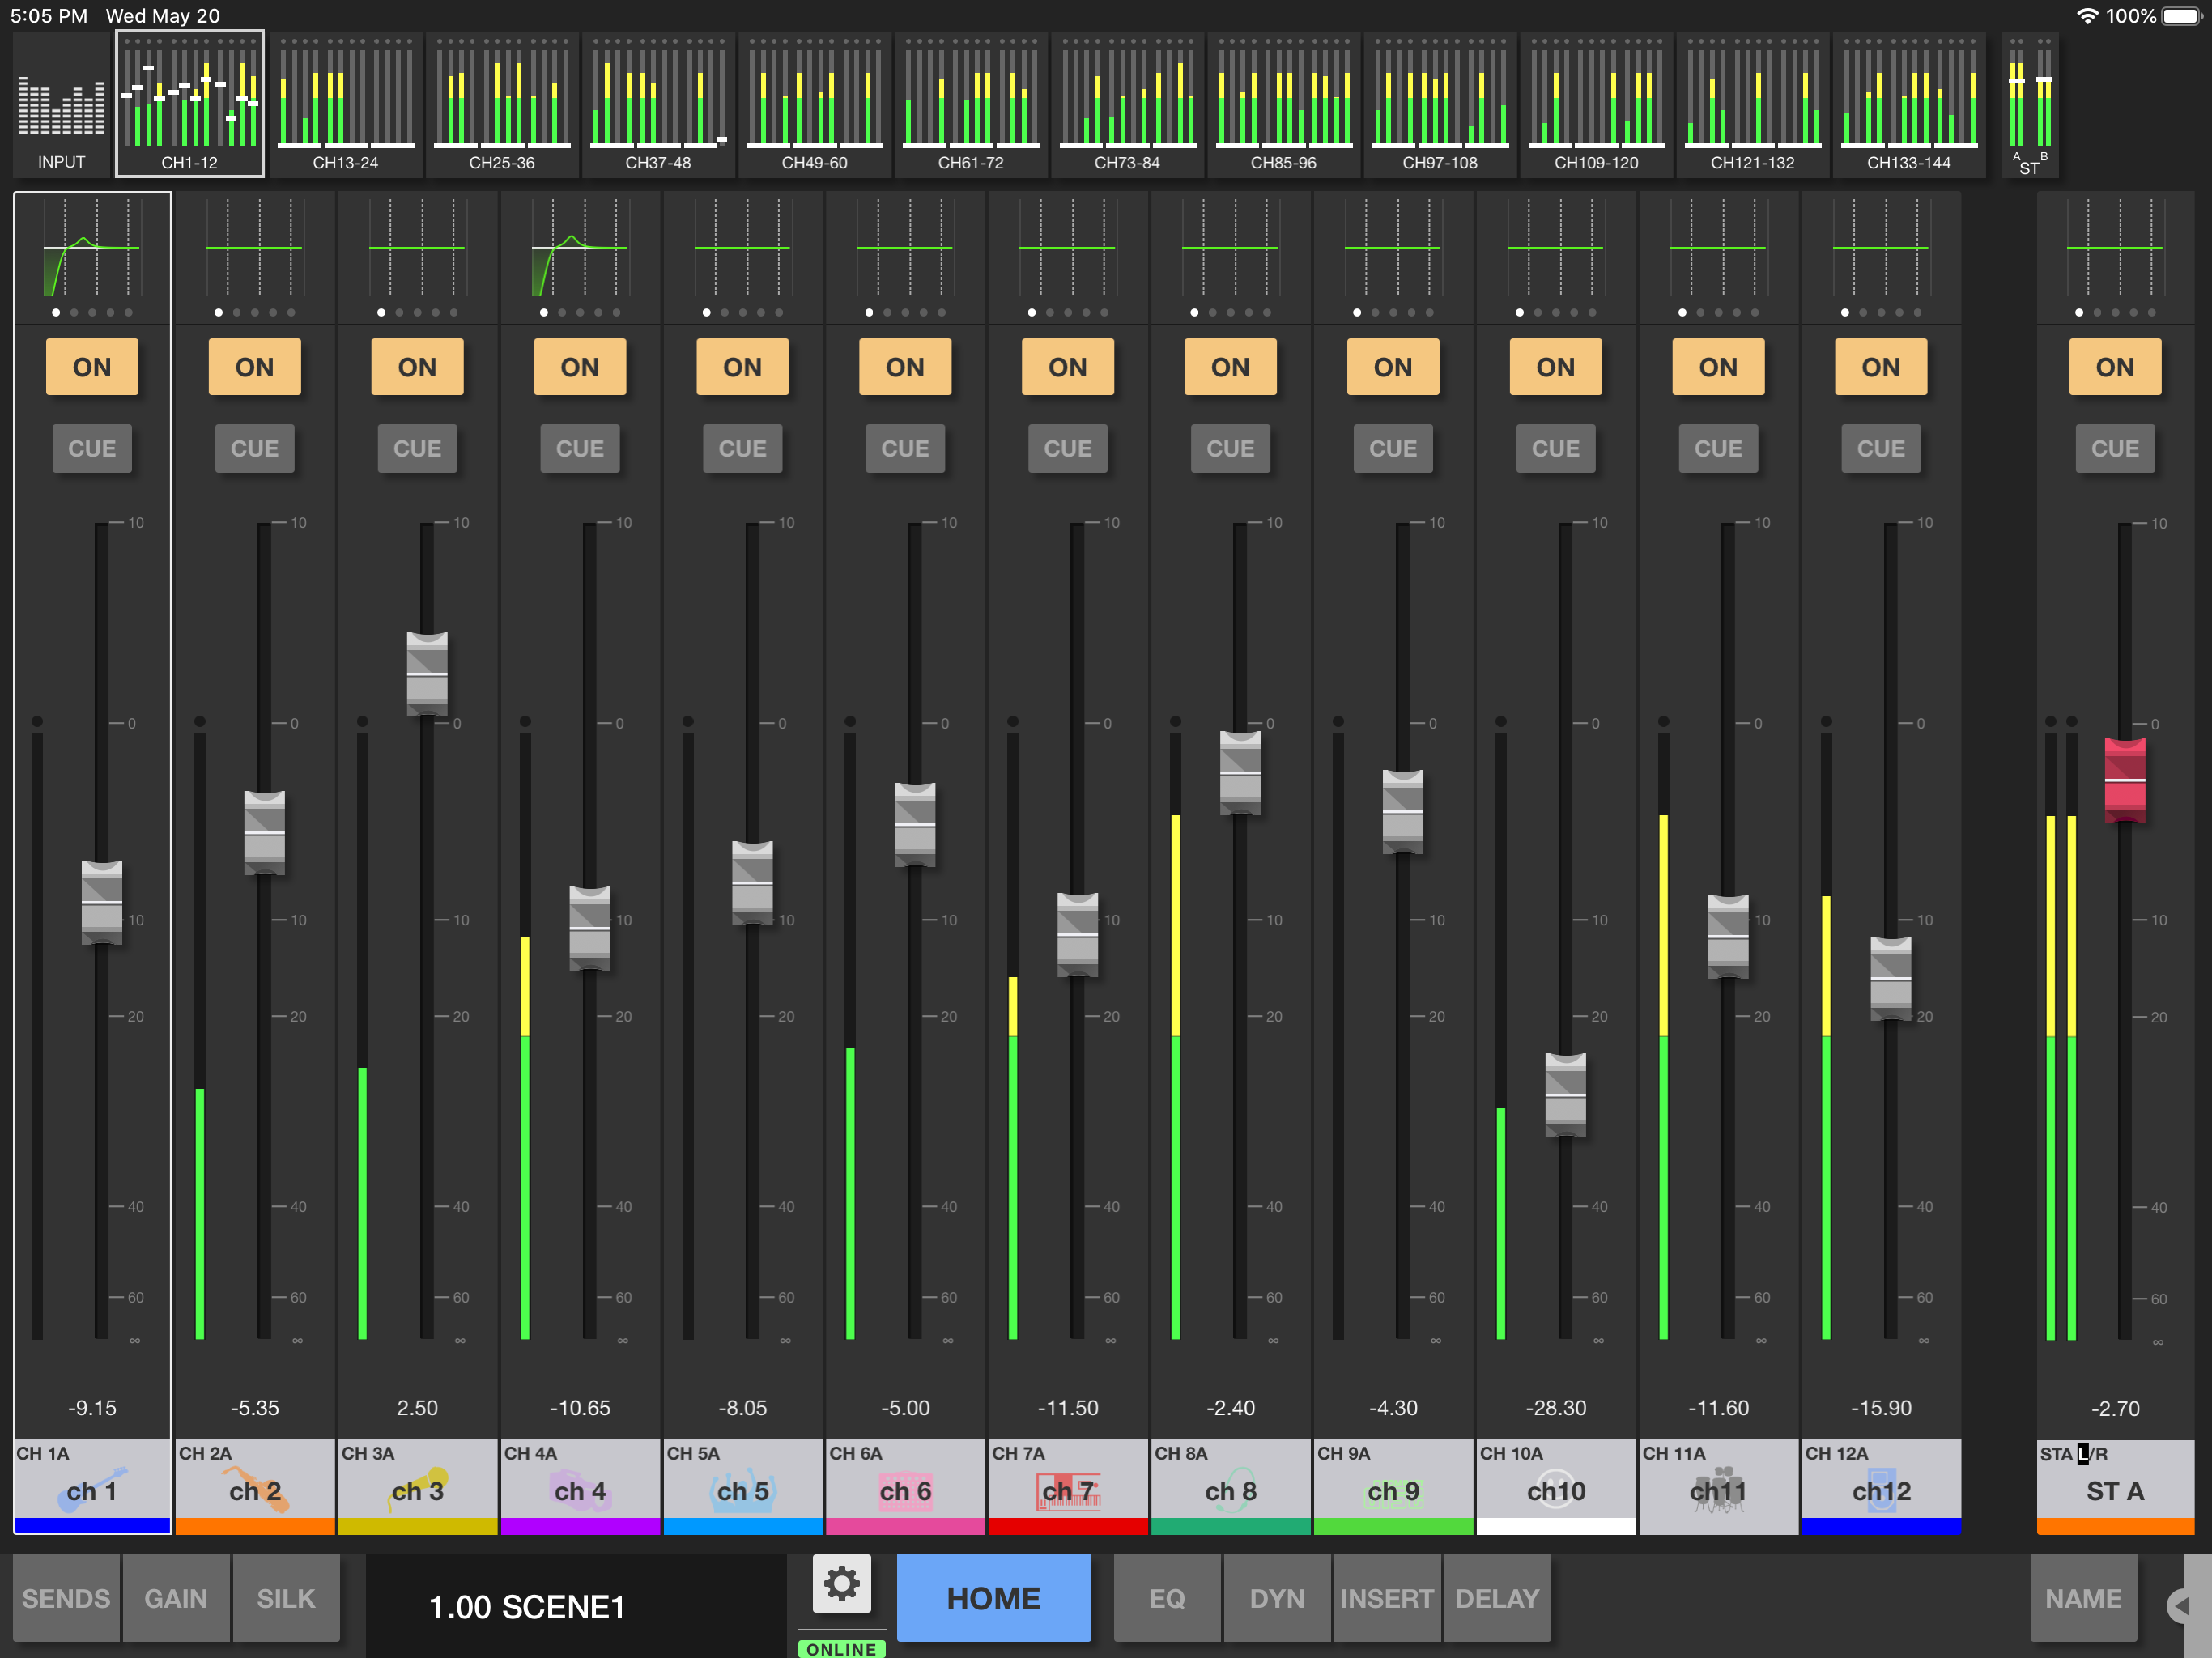
Task: Switch to the CH133-144 meter bank
Action: 1909,105
